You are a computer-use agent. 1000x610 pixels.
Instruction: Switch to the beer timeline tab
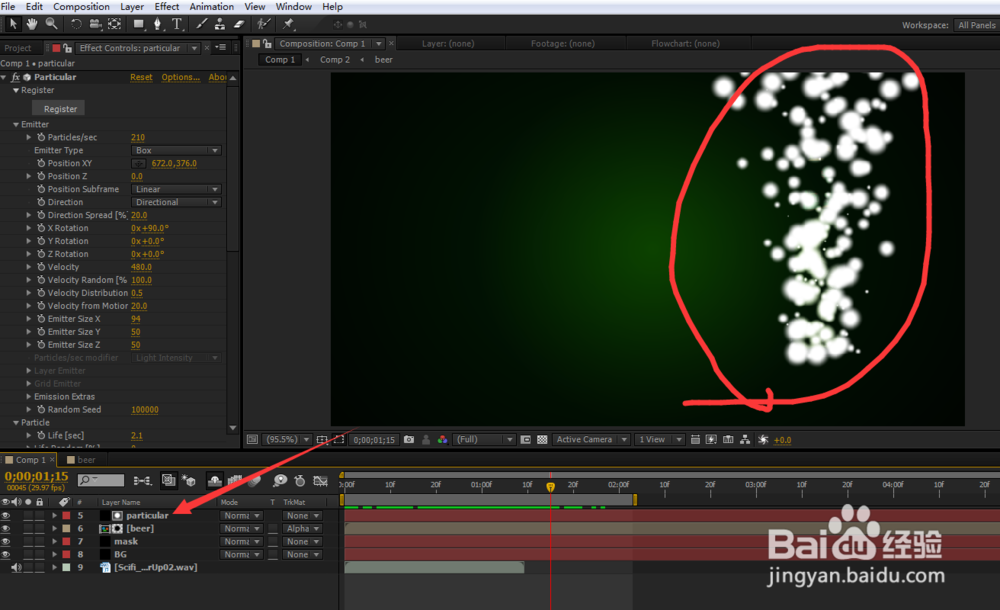pos(82,459)
